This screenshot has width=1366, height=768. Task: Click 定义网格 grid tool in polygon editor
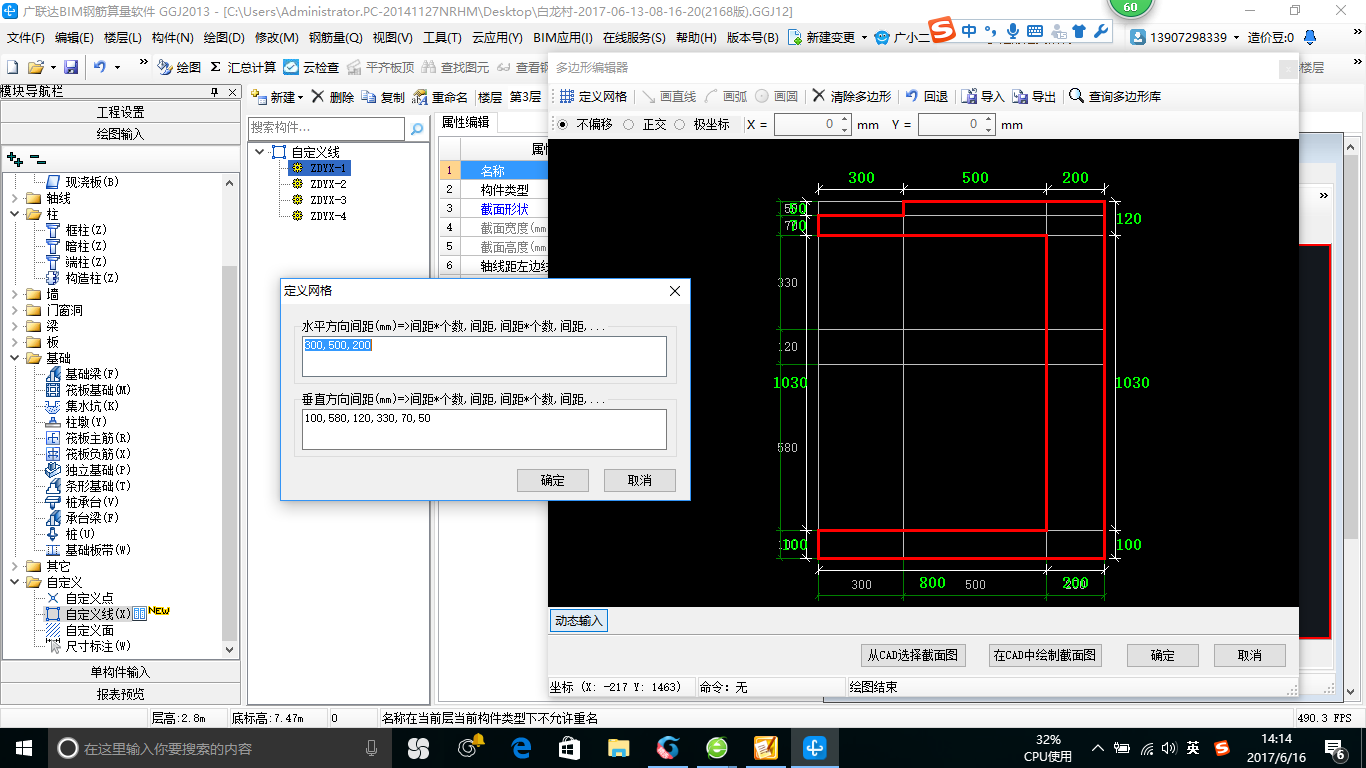(593, 97)
